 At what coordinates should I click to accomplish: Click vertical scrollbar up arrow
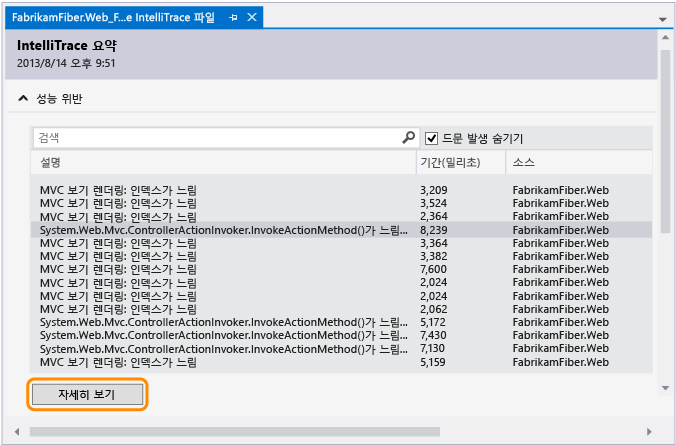(x=665, y=38)
